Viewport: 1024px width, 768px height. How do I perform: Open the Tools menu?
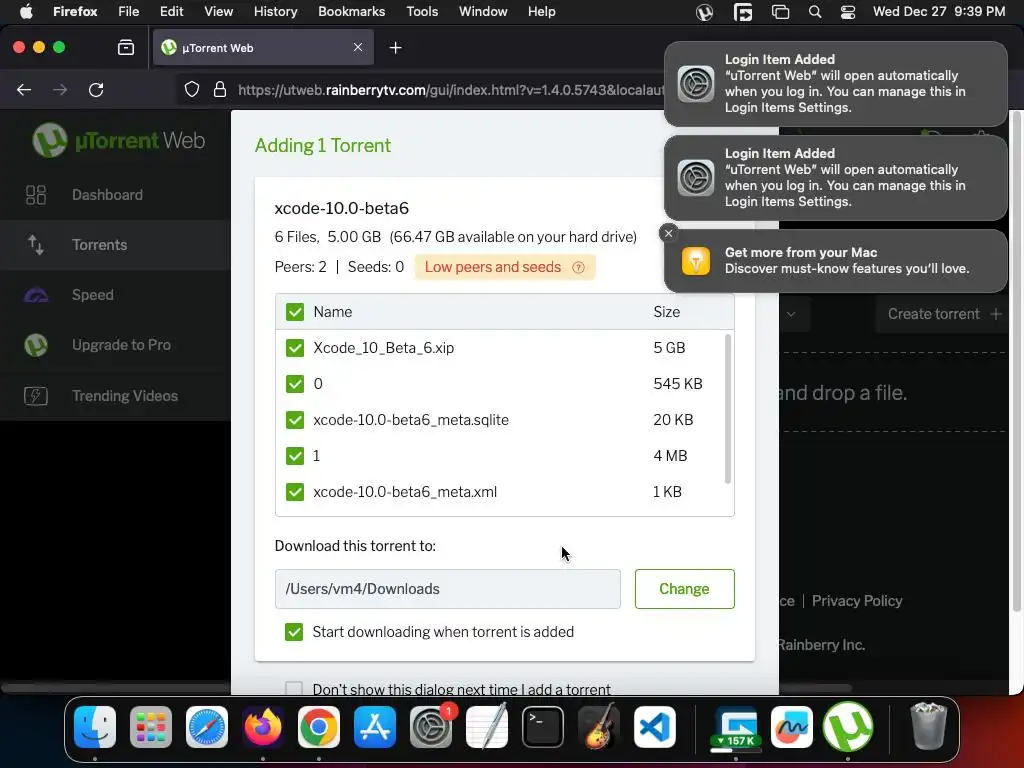coord(422,11)
